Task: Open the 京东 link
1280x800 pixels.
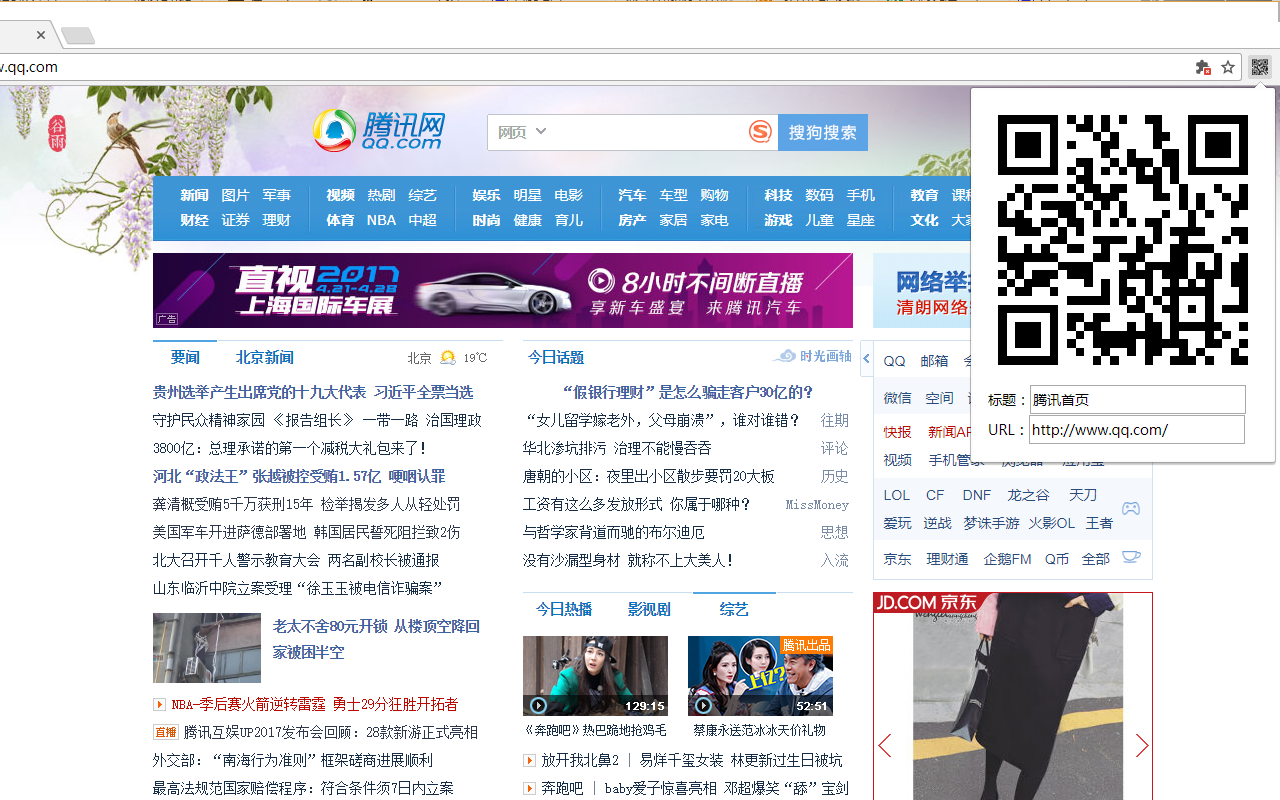Action: click(x=897, y=559)
